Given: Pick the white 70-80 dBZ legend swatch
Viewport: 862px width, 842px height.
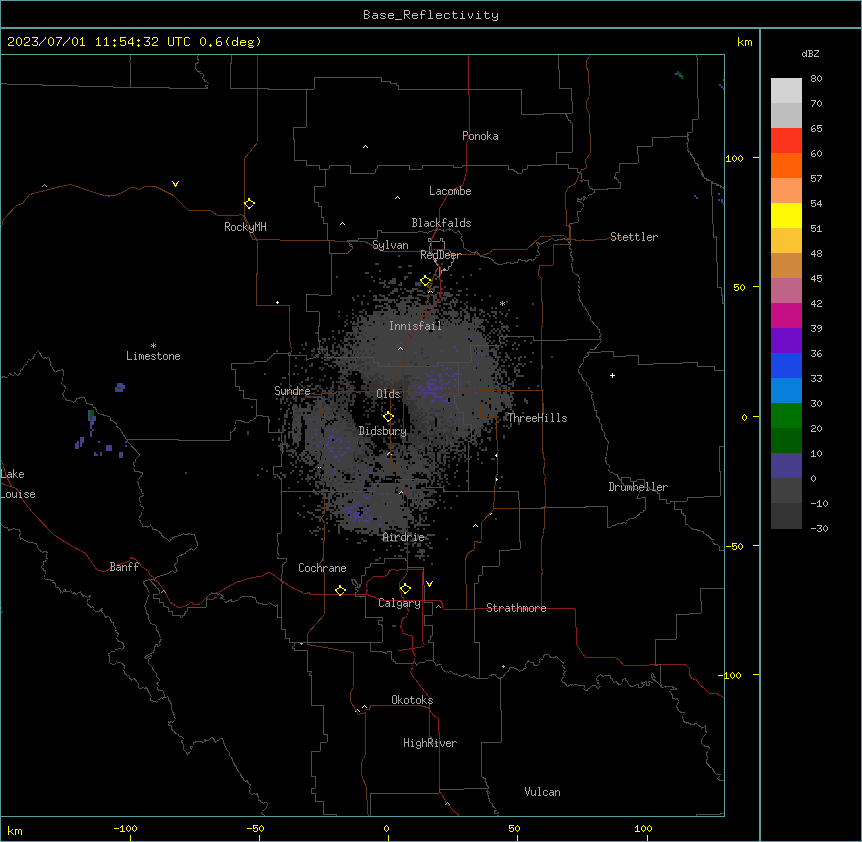Looking at the screenshot, I should tap(786, 91).
